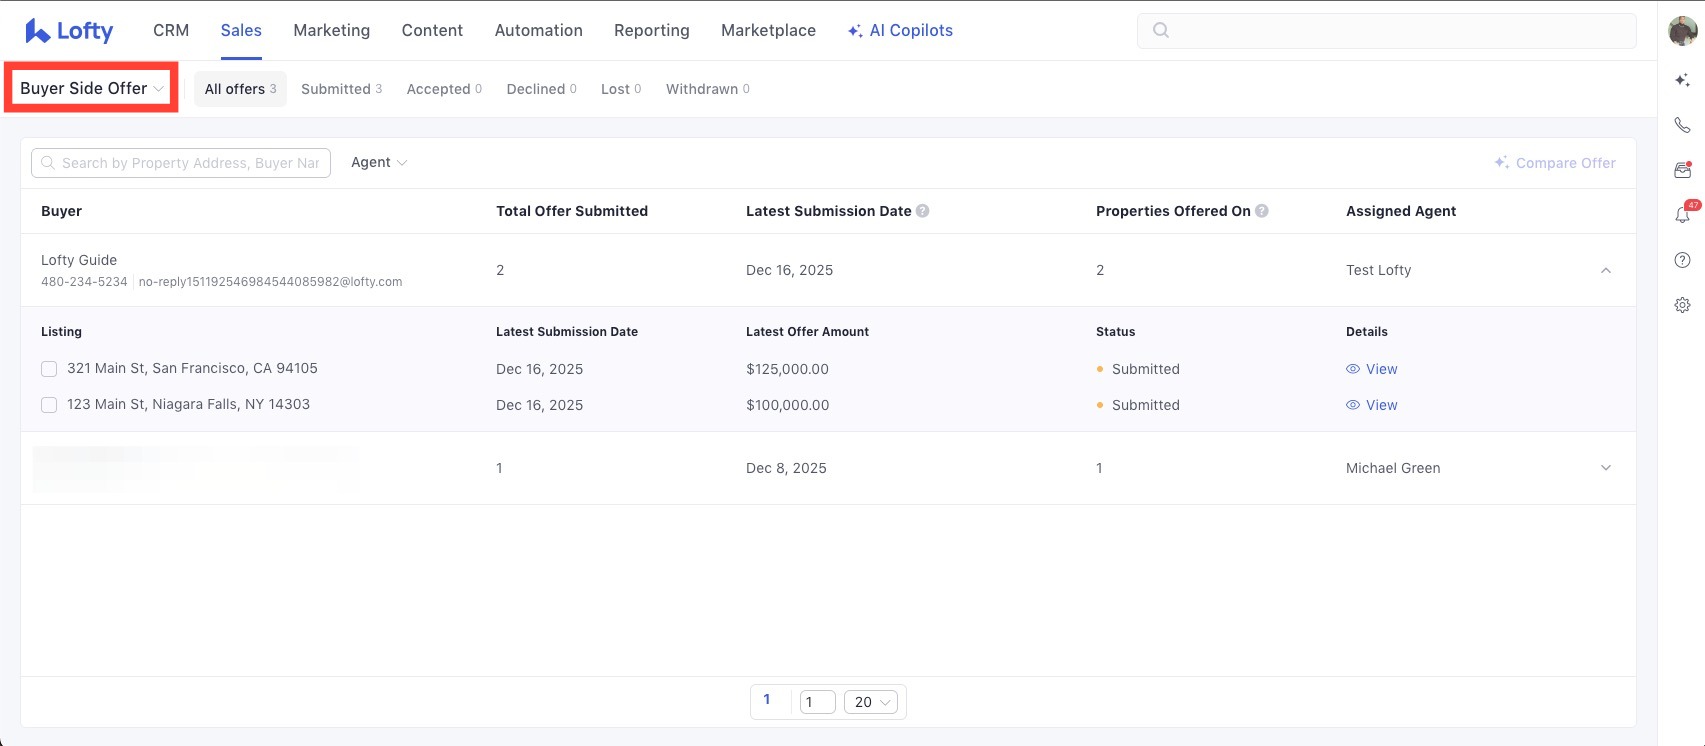
Task: Click the Compare Offer button
Action: click(x=1555, y=163)
